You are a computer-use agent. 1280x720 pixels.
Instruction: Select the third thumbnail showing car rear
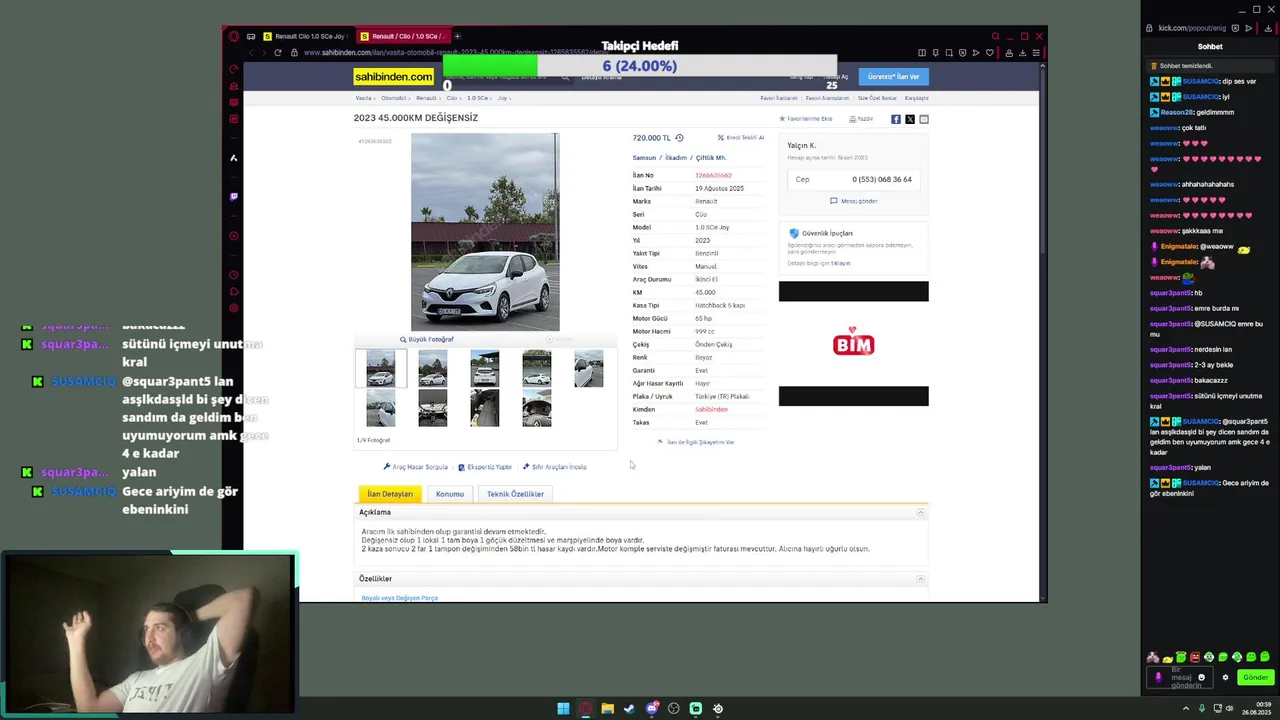coord(485,369)
